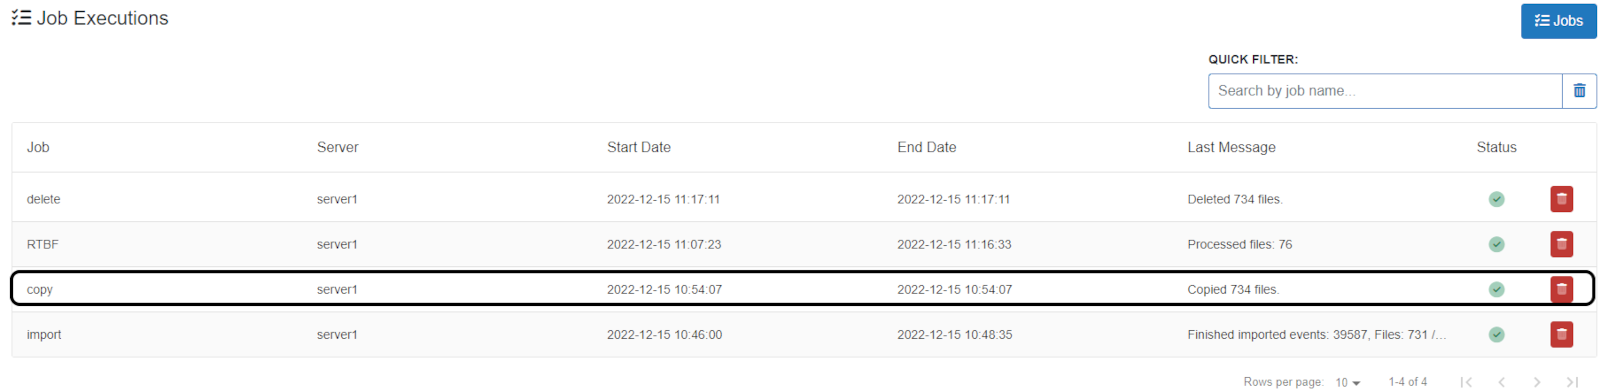This screenshot has height=392, width=1600.
Task: Go to the next page arrow
Action: coord(1537,382)
